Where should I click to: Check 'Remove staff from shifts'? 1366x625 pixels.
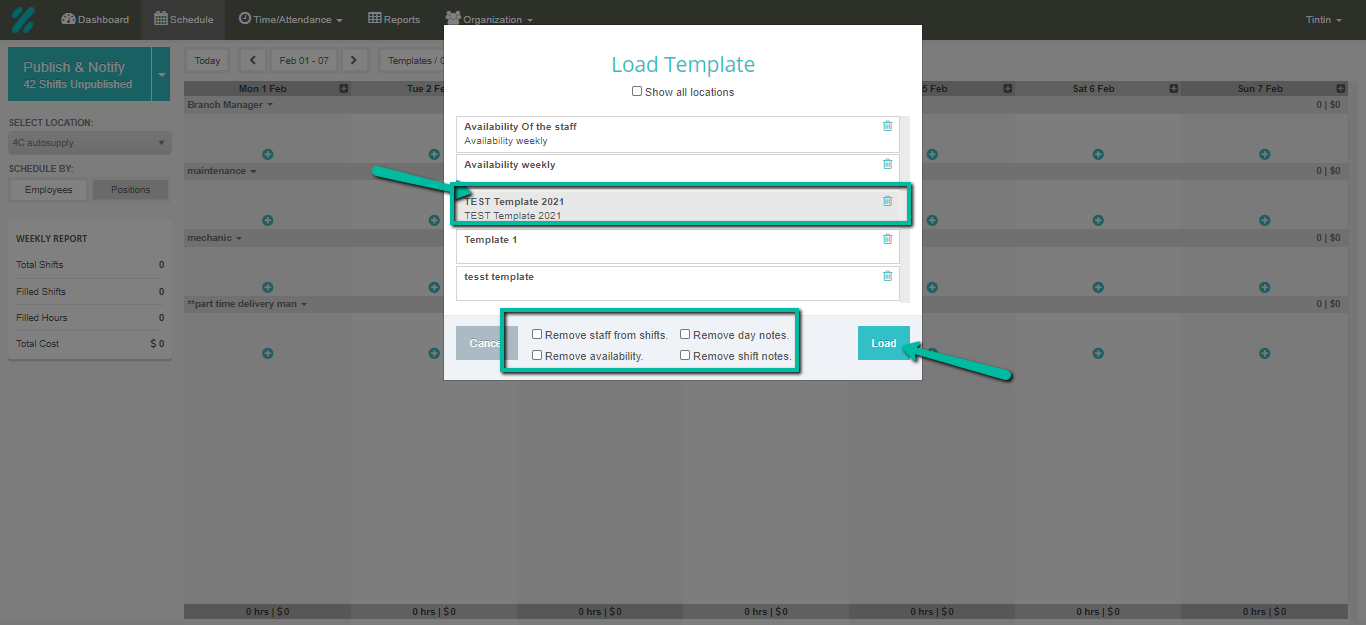click(x=537, y=335)
